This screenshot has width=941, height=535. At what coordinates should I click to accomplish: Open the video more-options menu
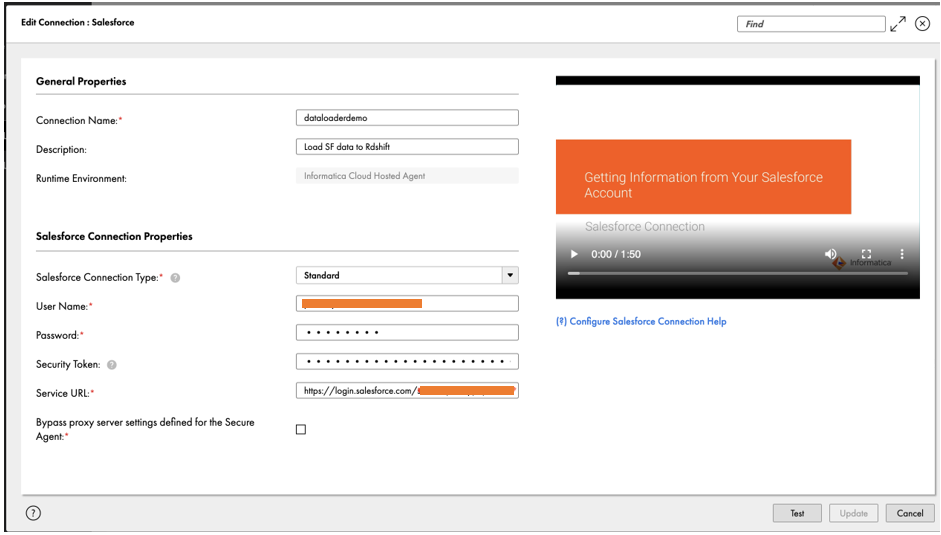(x=901, y=254)
